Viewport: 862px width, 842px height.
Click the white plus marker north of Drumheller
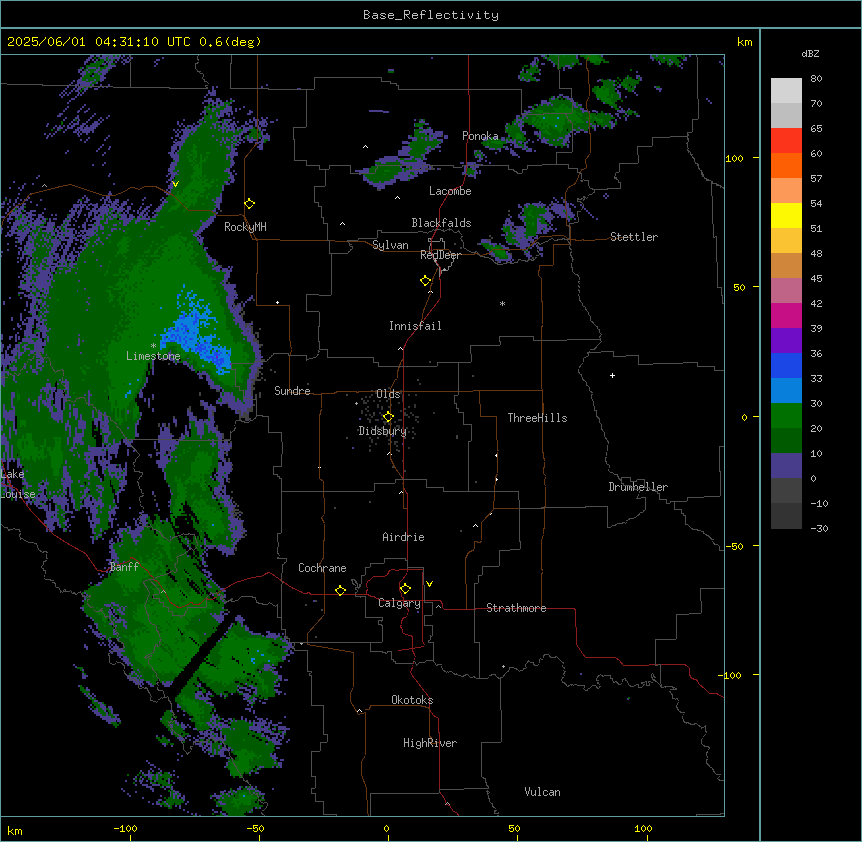point(612,375)
